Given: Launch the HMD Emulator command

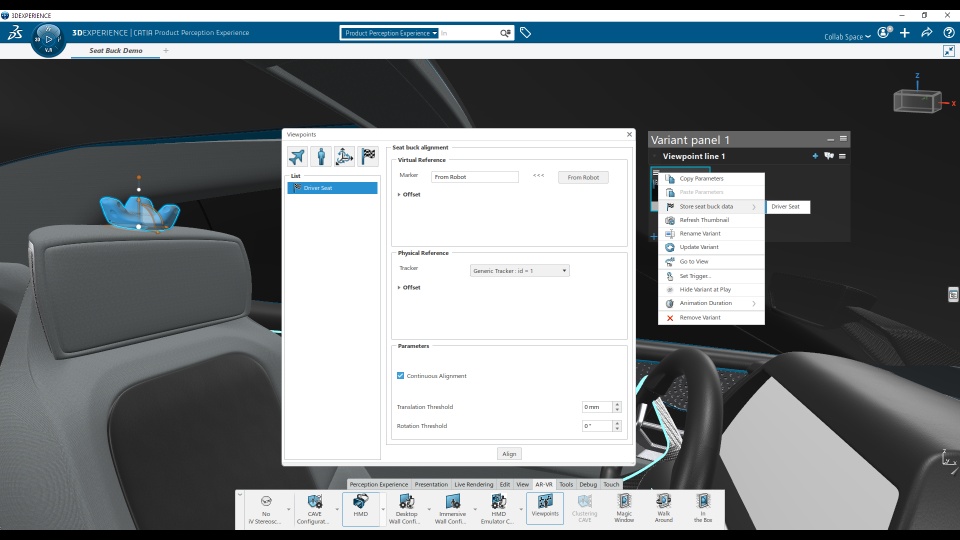Looking at the screenshot, I should [498, 509].
